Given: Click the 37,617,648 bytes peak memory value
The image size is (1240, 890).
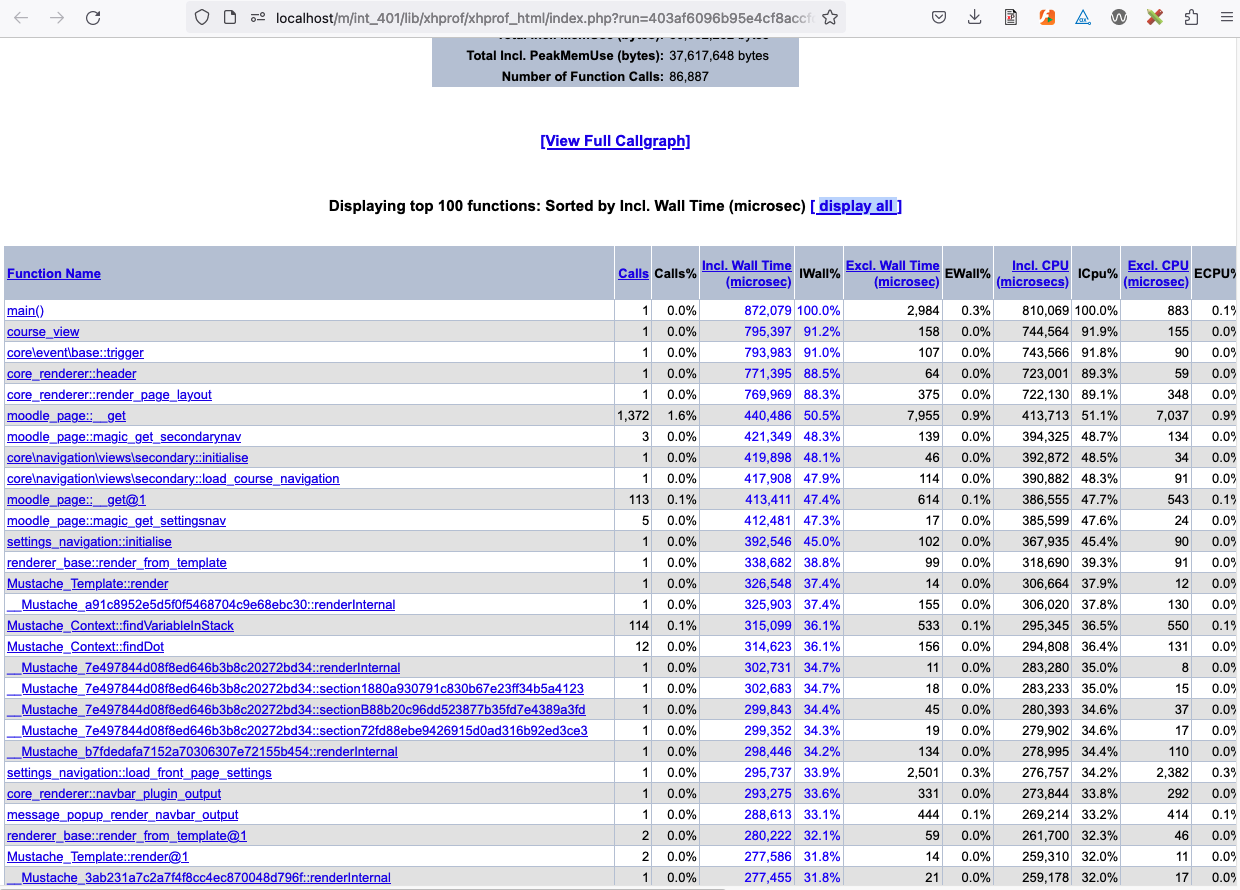Looking at the screenshot, I should 719,56.
